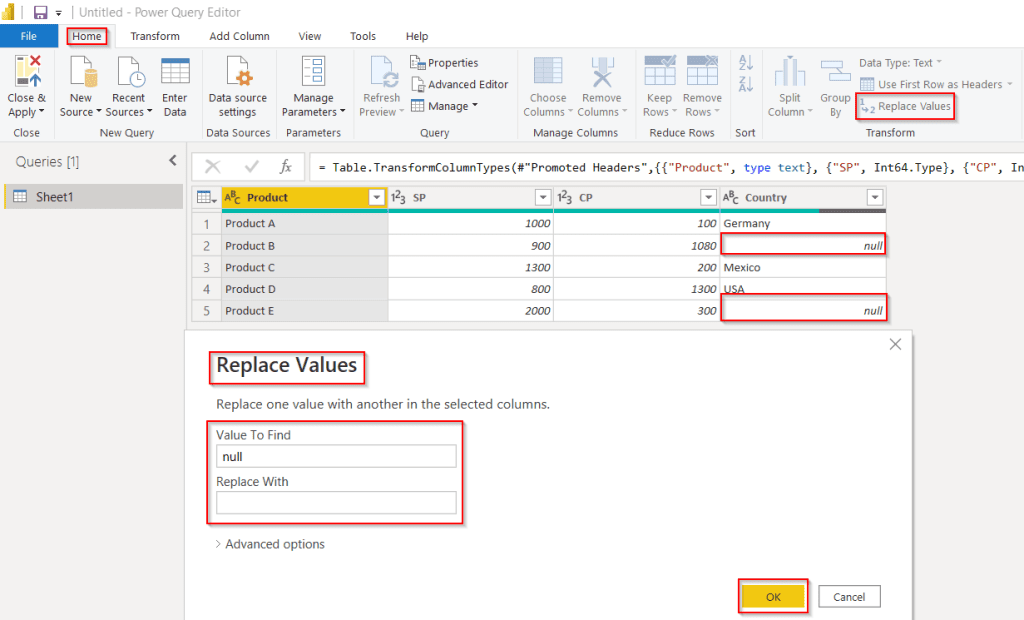Click the Group By icon

(x=835, y=71)
